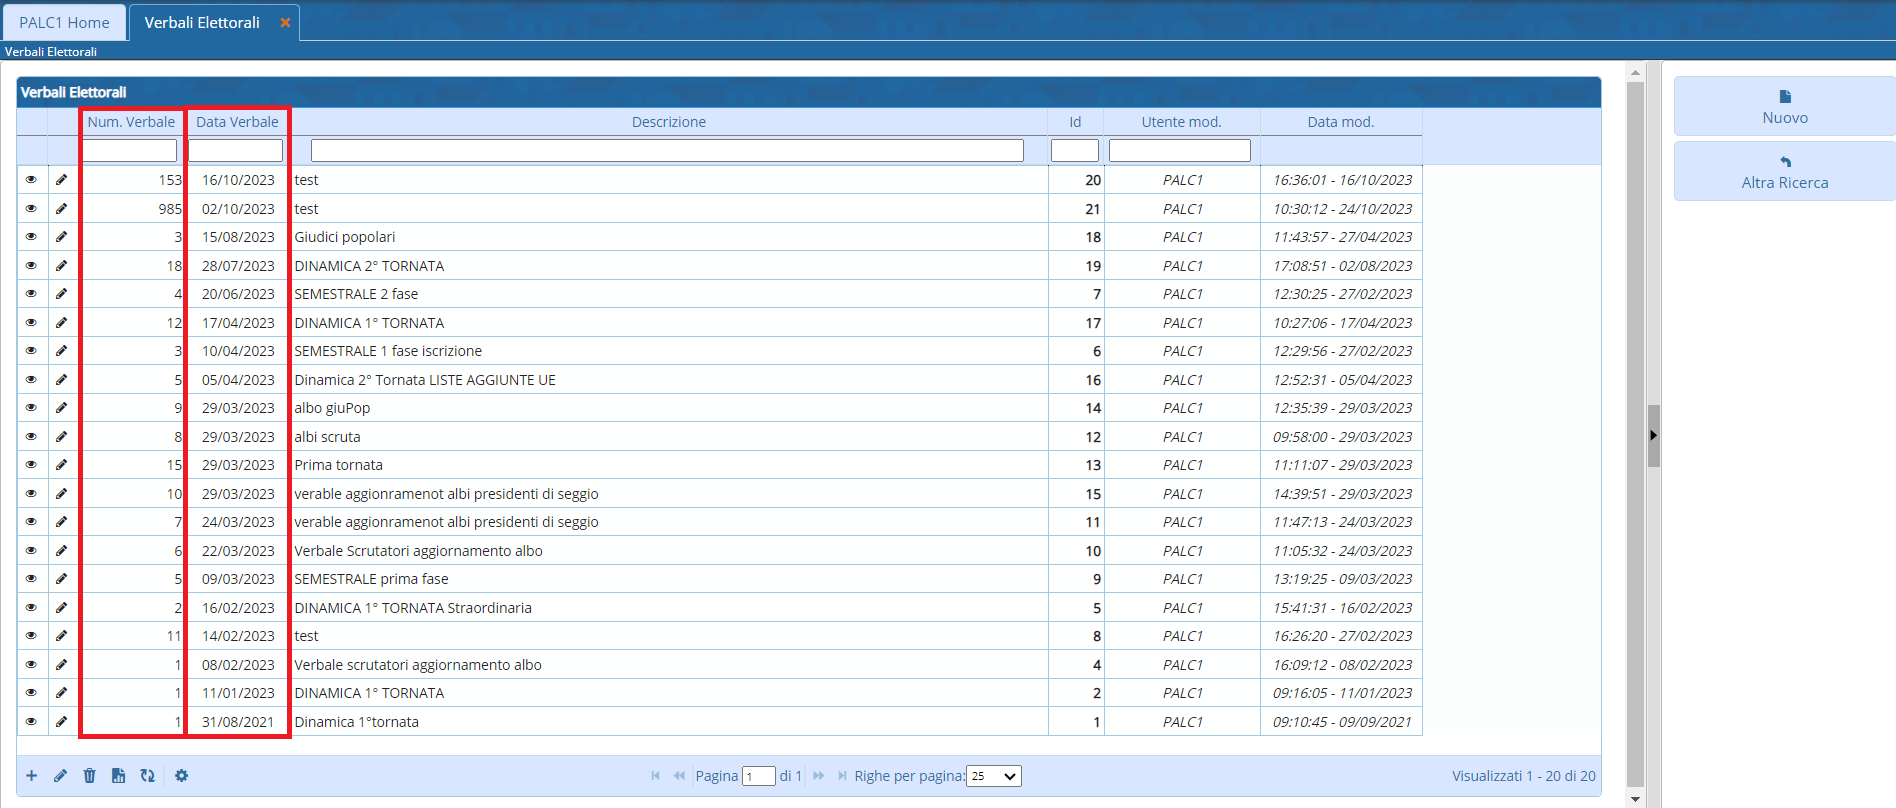
Task: Sort by Data Verbale column header
Action: click(237, 122)
